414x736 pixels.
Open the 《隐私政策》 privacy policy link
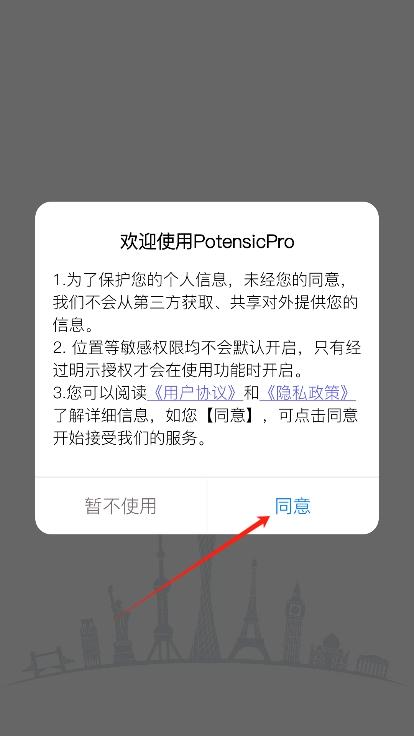pos(307,393)
